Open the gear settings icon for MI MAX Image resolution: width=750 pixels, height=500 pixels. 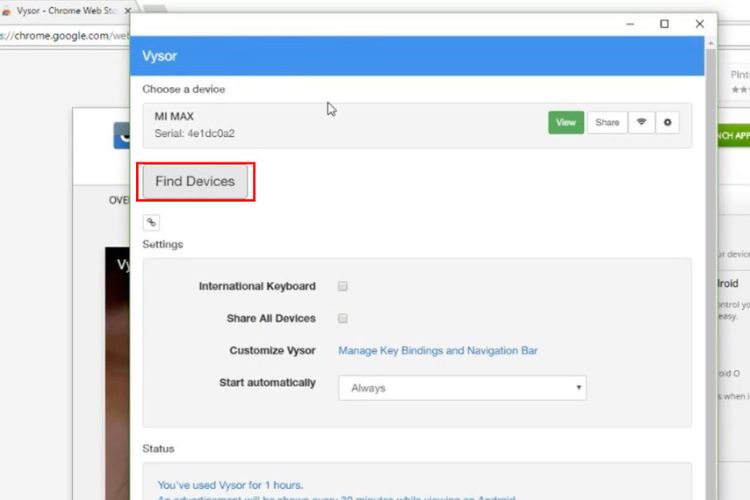pos(667,122)
